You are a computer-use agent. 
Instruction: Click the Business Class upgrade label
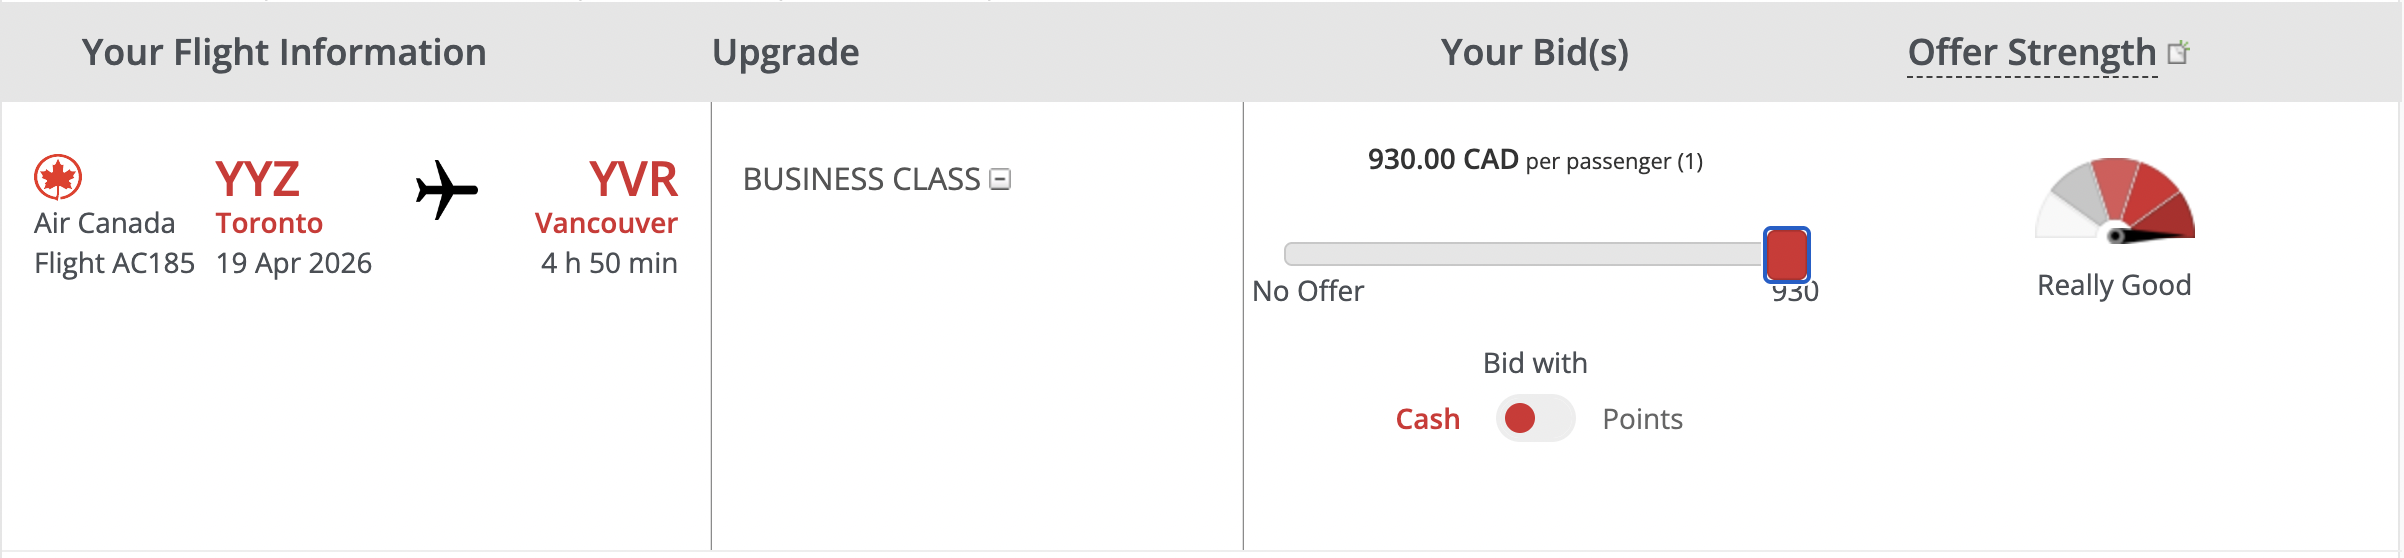(x=861, y=179)
